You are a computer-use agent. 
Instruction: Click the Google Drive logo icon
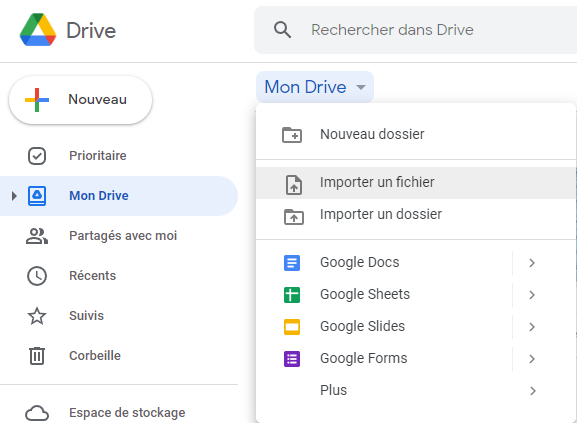point(38,30)
